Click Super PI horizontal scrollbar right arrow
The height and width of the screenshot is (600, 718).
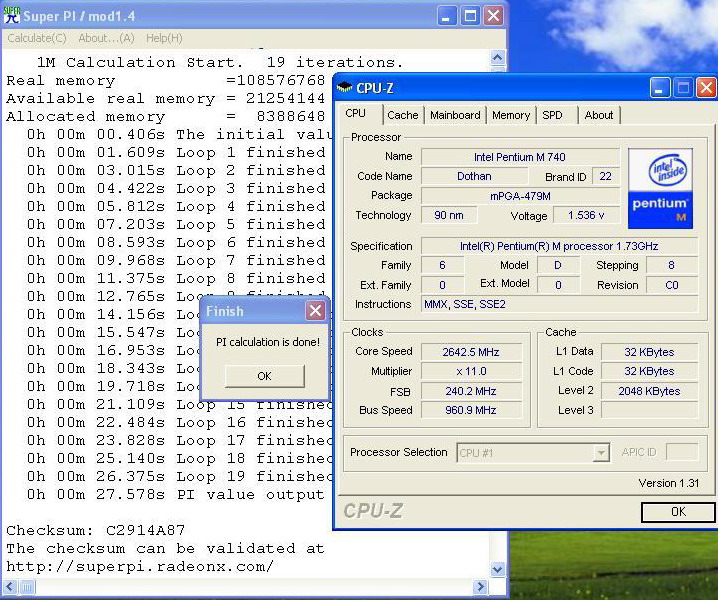click(x=481, y=586)
